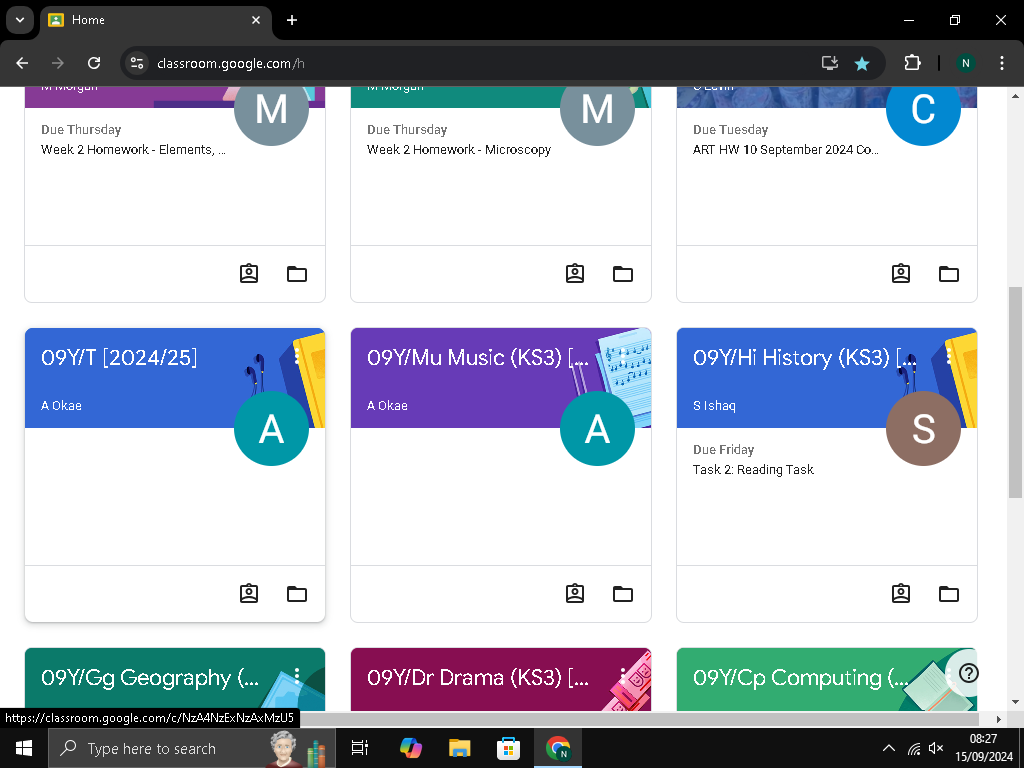This screenshot has width=1024, height=768.
Task: Open the Chrome extensions puzzle icon
Action: tap(912, 63)
